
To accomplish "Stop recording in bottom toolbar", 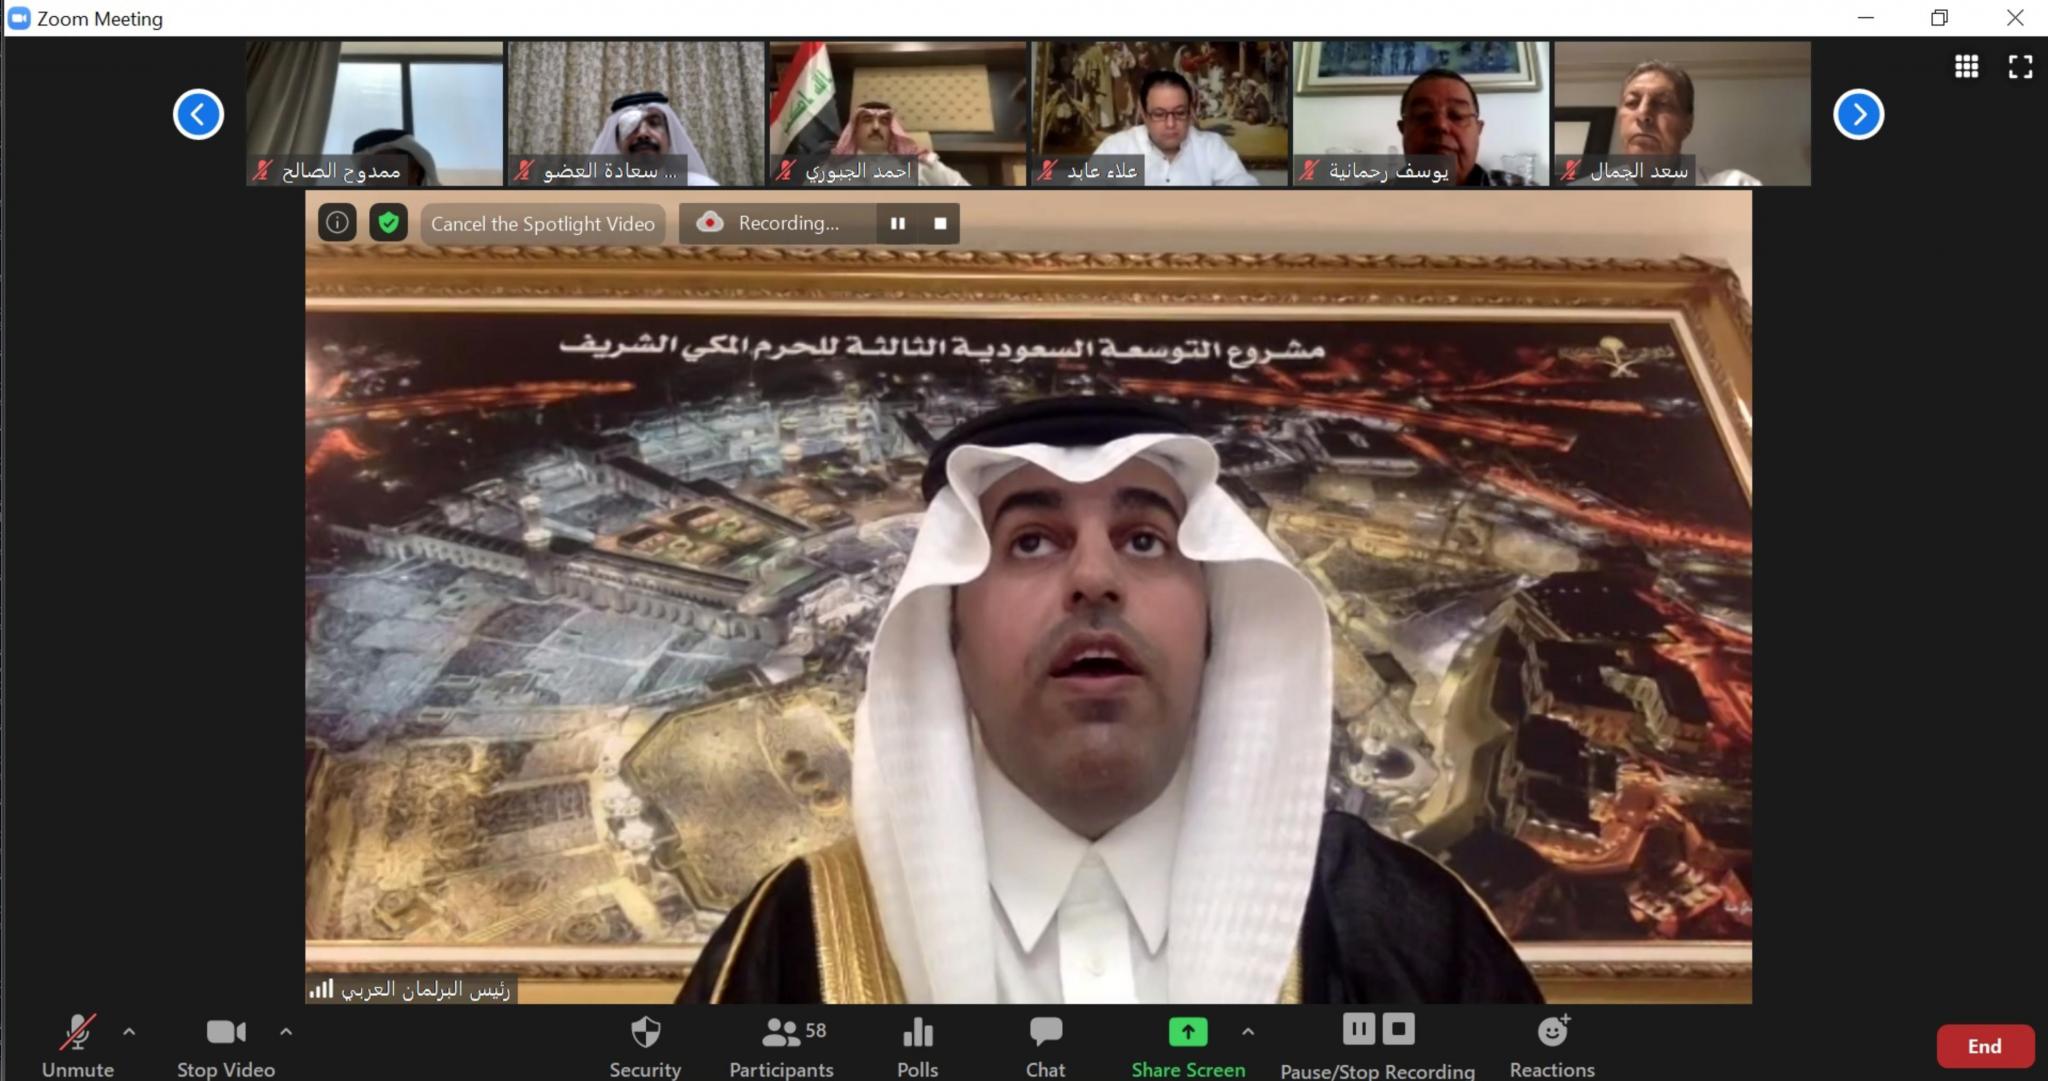I will pyautogui.click(x=1398, y=1029).
